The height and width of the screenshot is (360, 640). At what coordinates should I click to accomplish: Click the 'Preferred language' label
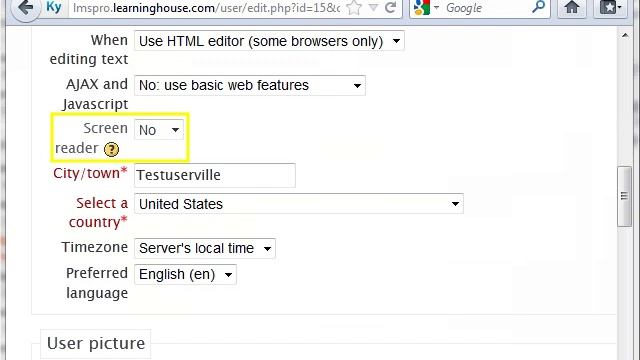point(97,283)
